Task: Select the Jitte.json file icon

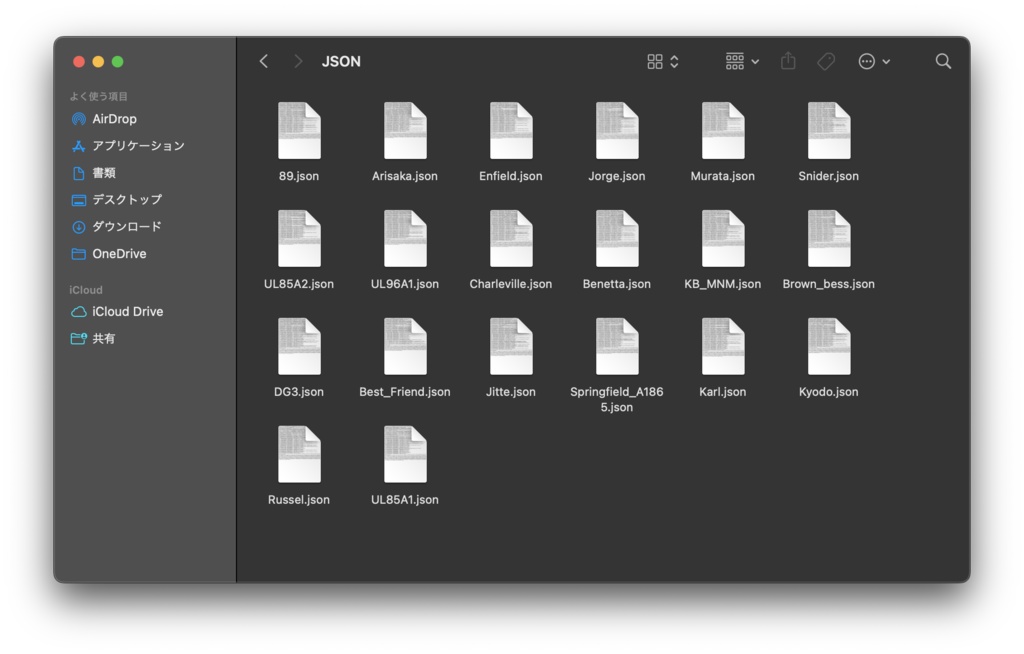Action: 511,346
